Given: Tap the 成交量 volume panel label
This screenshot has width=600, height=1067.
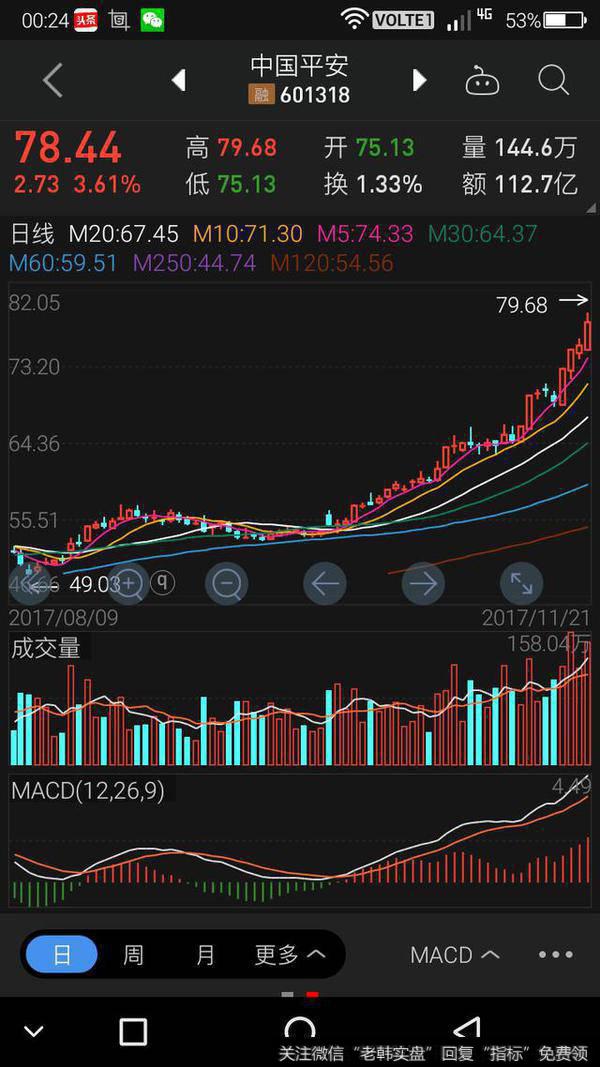Looking at the screenshot, I should click(x=46, y=647).
